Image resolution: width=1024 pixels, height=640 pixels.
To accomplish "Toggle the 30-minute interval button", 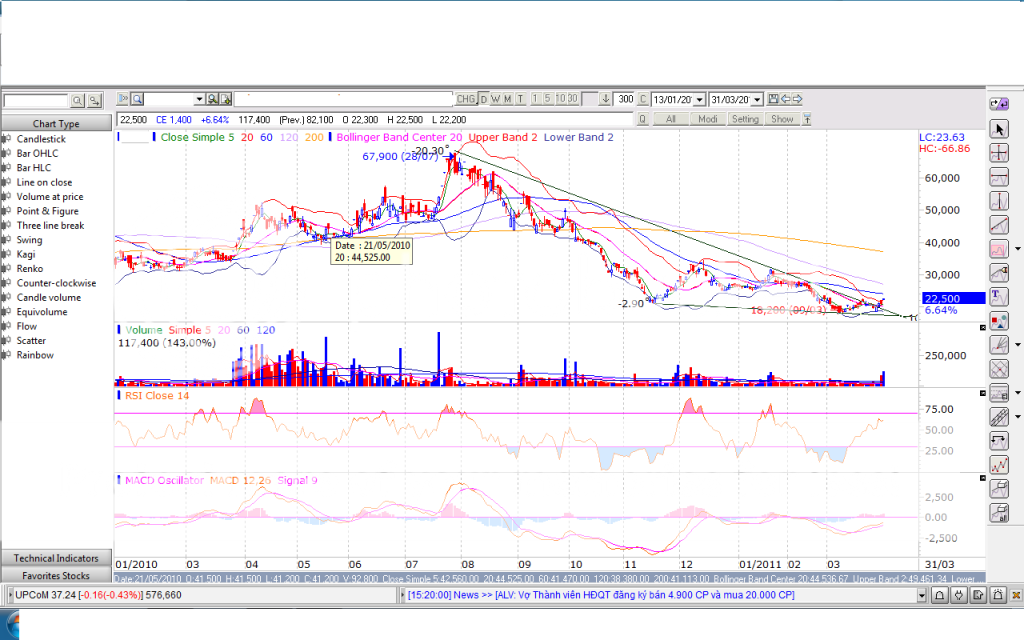I will click(x=572, y=99).
